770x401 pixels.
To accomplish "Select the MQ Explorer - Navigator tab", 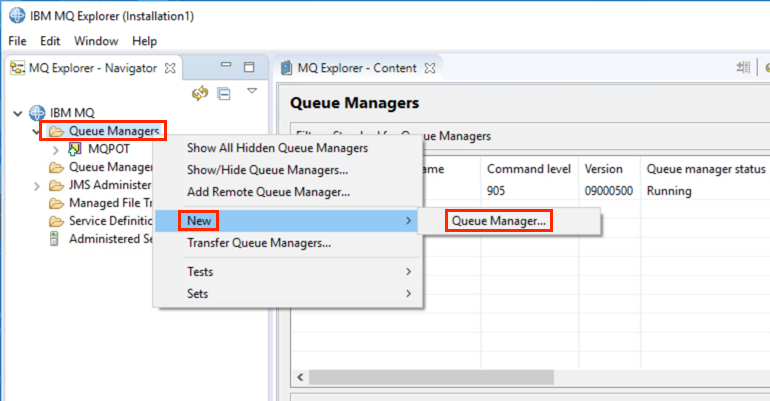I will point(93,68).
